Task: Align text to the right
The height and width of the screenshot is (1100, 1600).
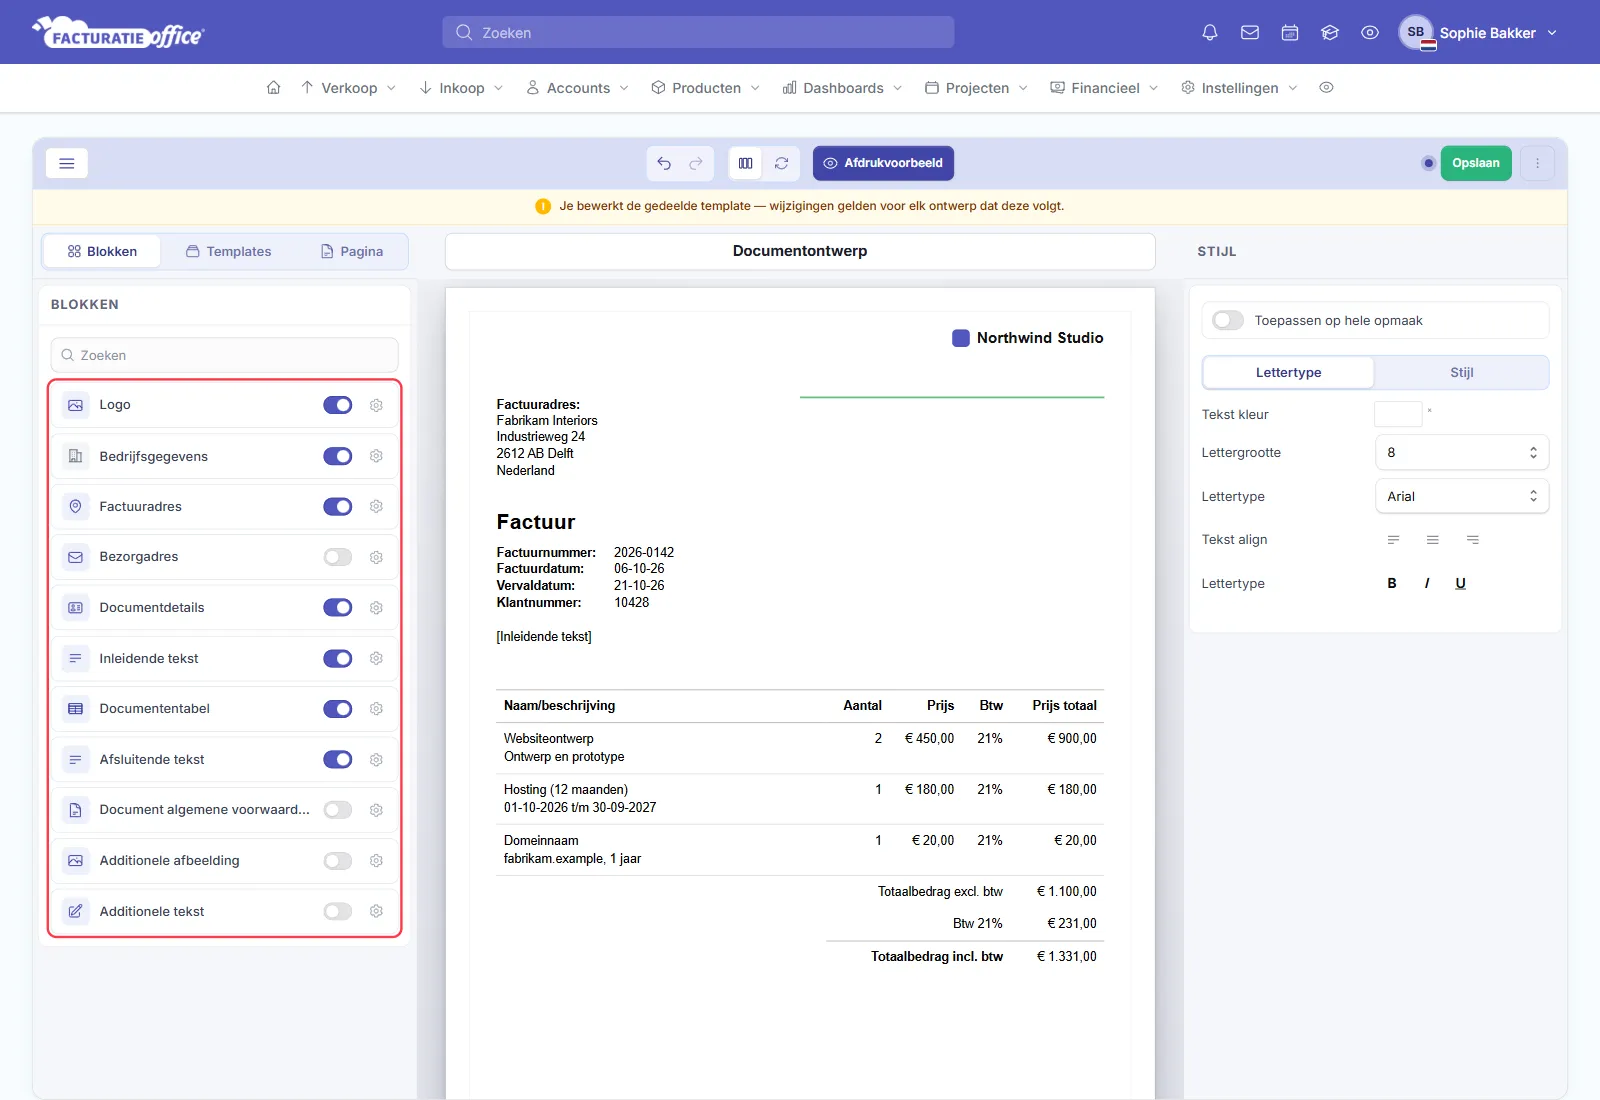Action: (1473, 540)
